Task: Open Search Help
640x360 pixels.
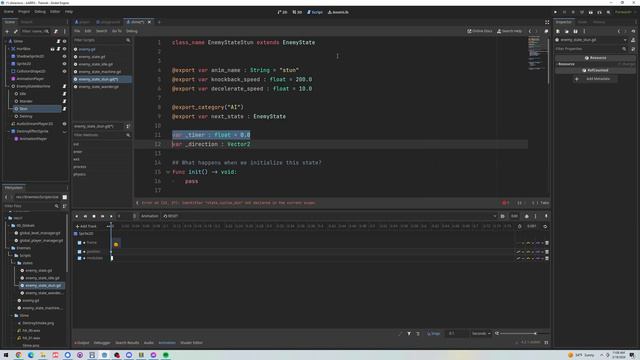Action: tap(509, 31)
